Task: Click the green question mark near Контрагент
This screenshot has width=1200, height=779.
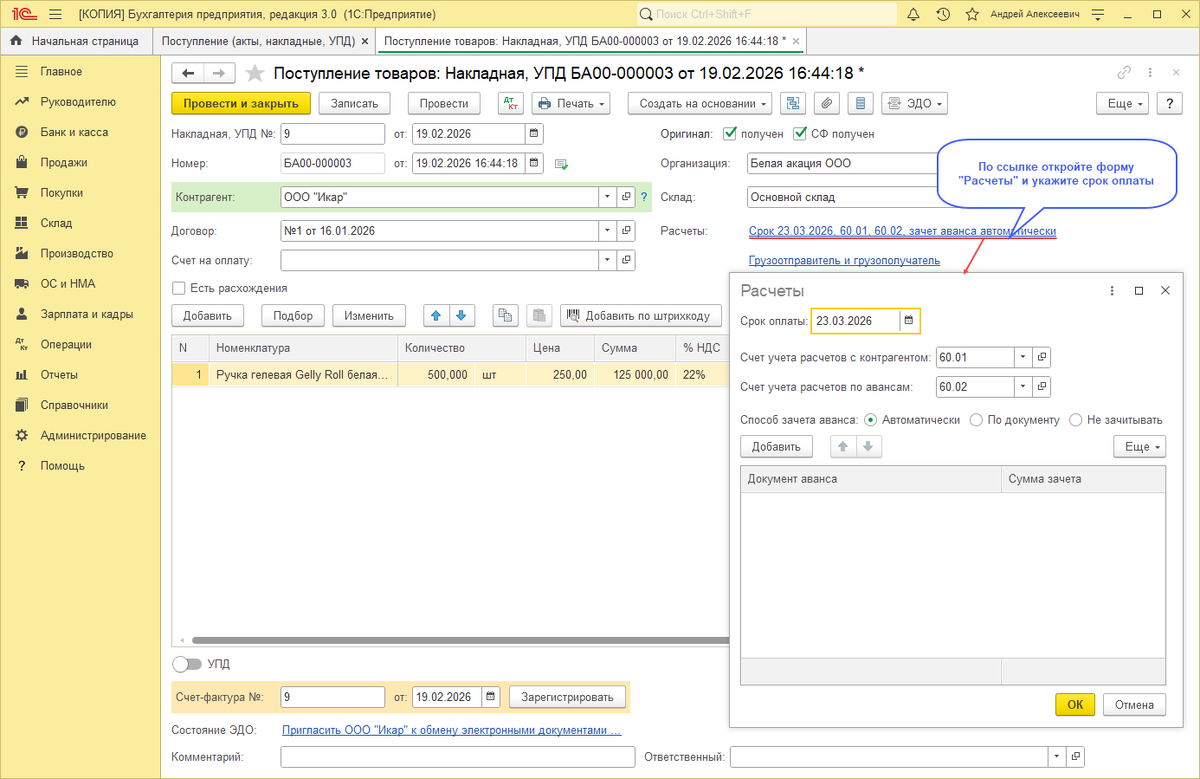Action: tap(644, 197)
